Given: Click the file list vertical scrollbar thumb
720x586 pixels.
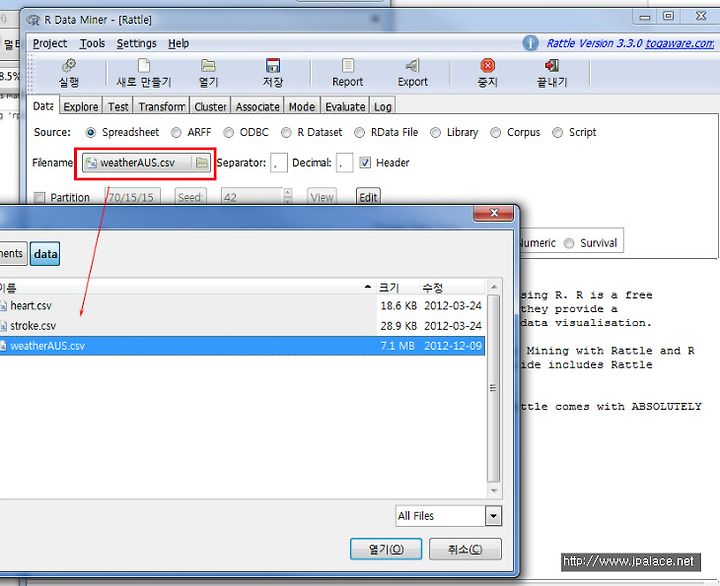Looking at the screenshot, I should coord(493,388).
